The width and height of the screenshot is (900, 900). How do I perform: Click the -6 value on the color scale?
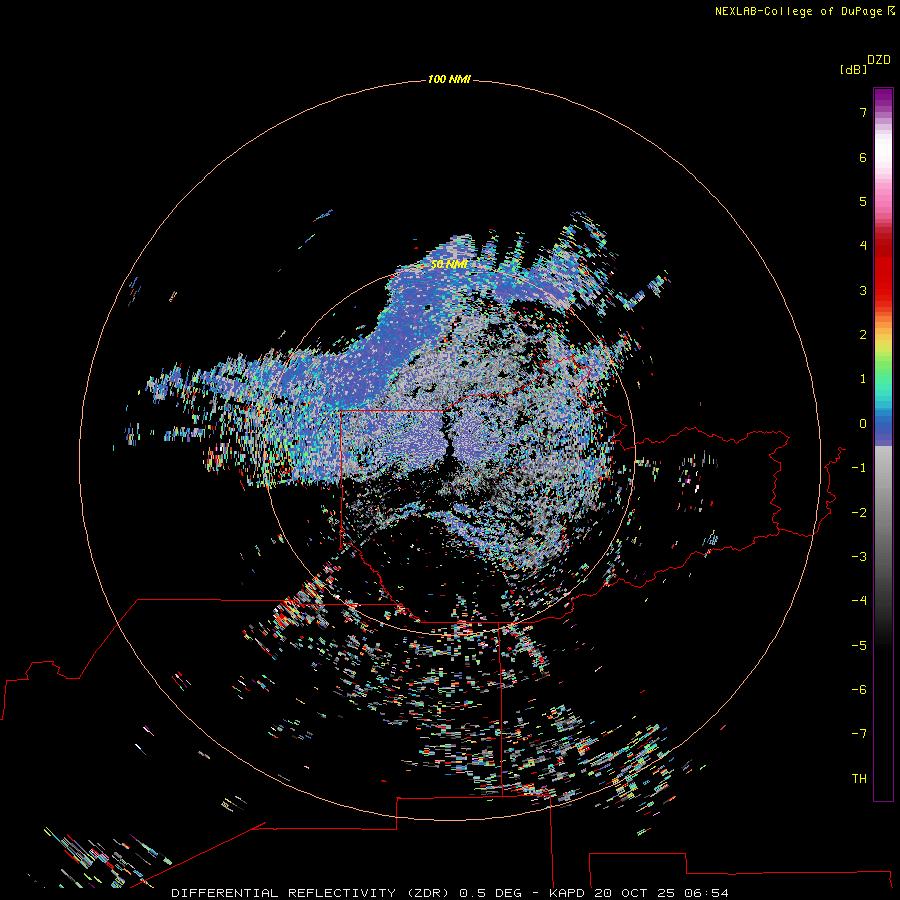tap(859, 690)
